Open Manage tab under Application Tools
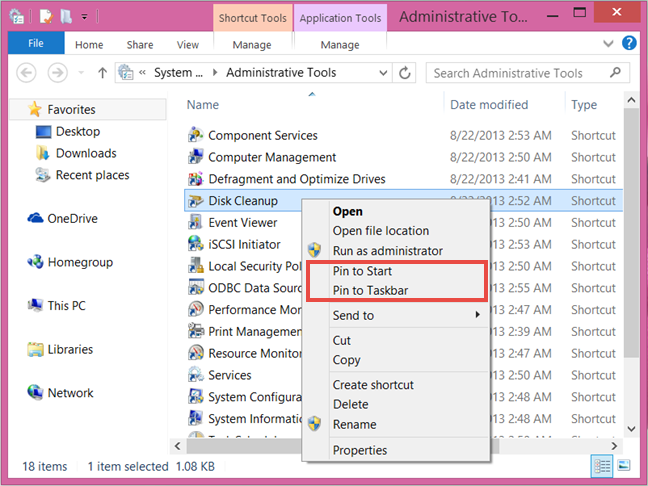 (340, 45)
